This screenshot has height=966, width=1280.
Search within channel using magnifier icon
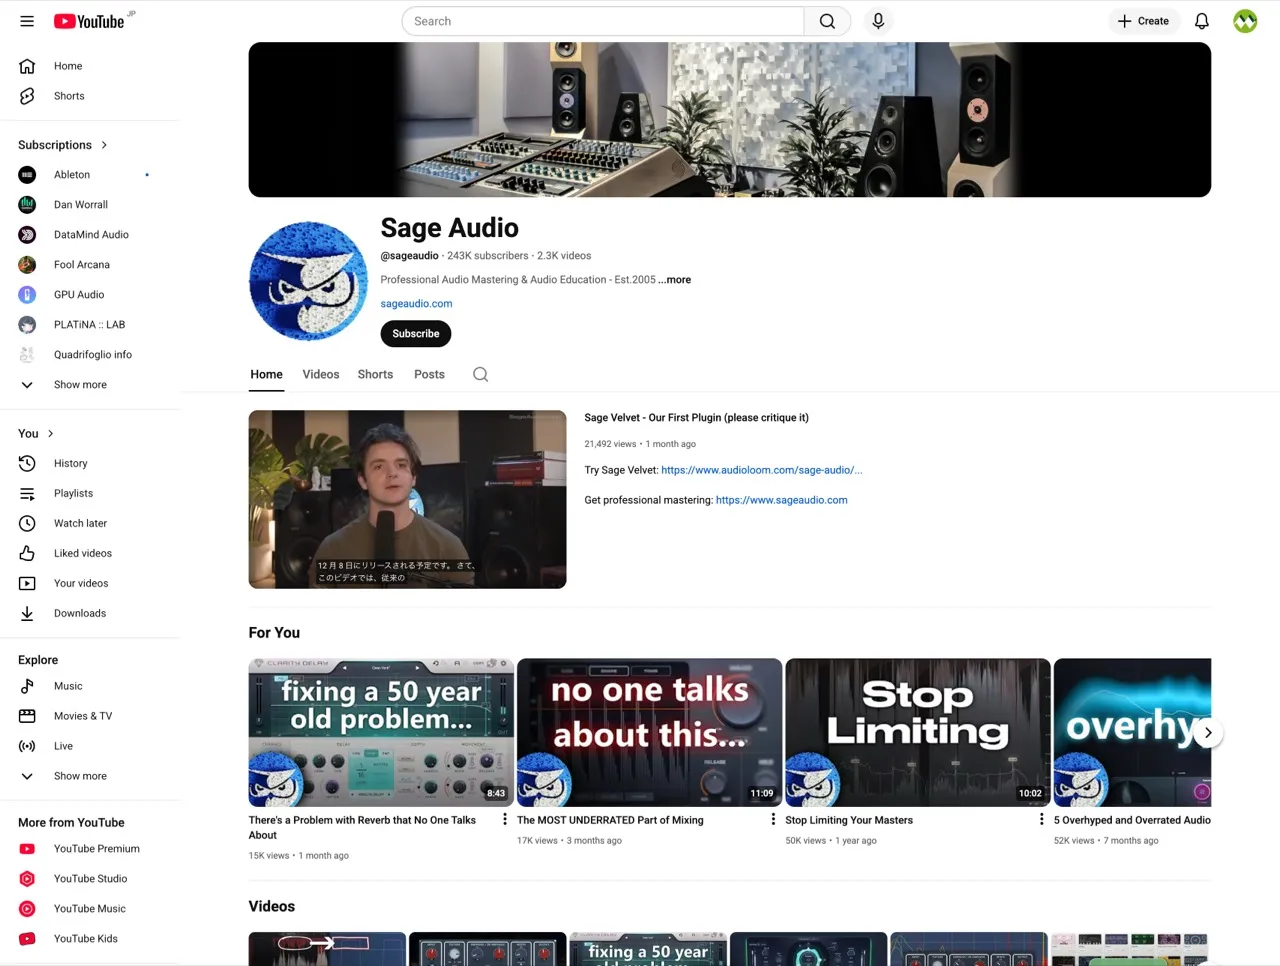pyautogui.click(x=480, y=374)
